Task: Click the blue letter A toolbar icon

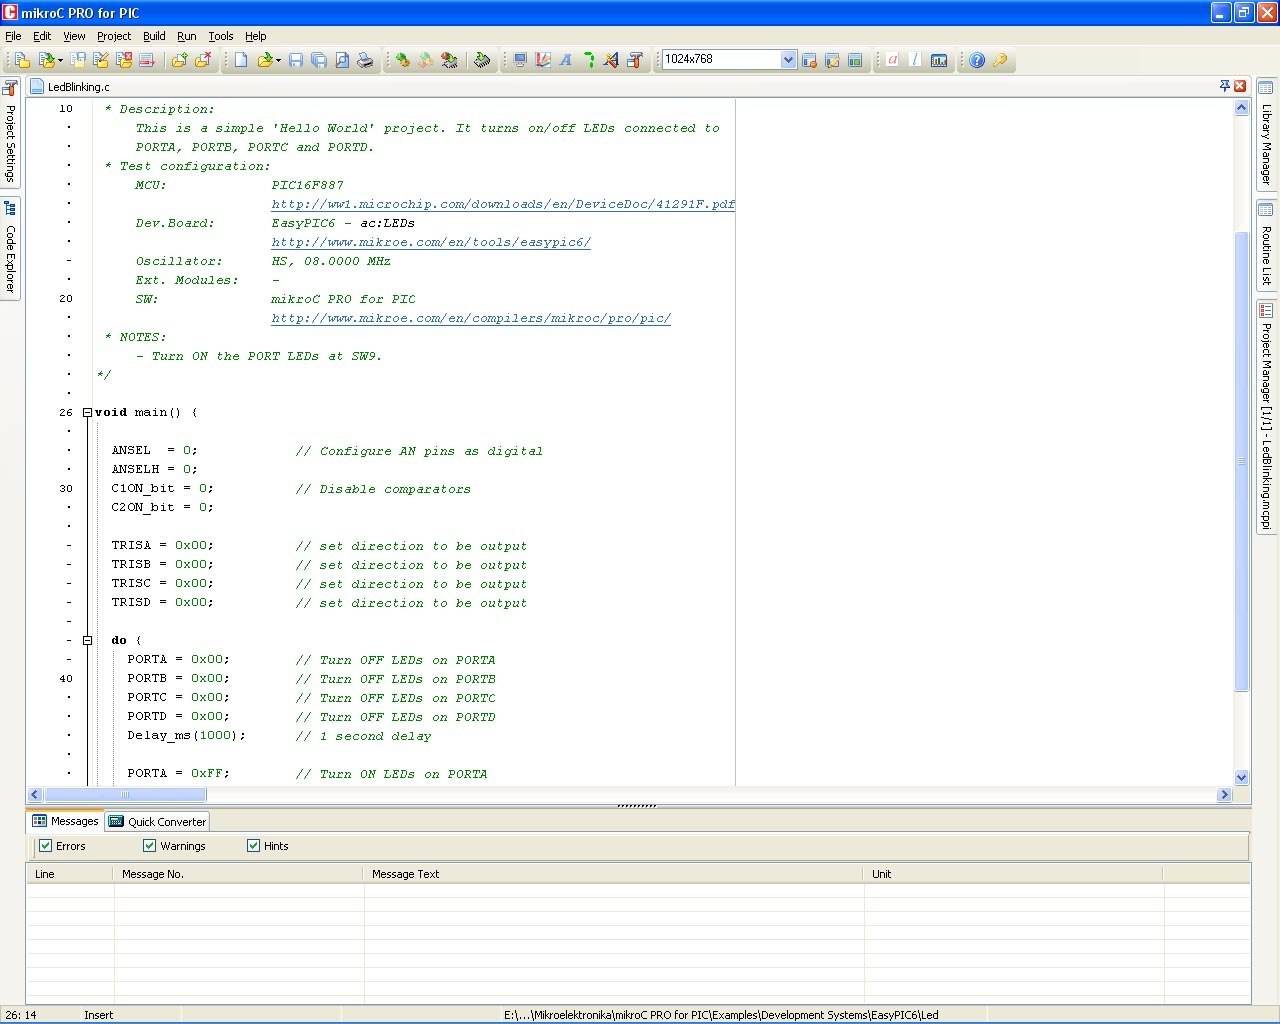Action: [566, 60]
